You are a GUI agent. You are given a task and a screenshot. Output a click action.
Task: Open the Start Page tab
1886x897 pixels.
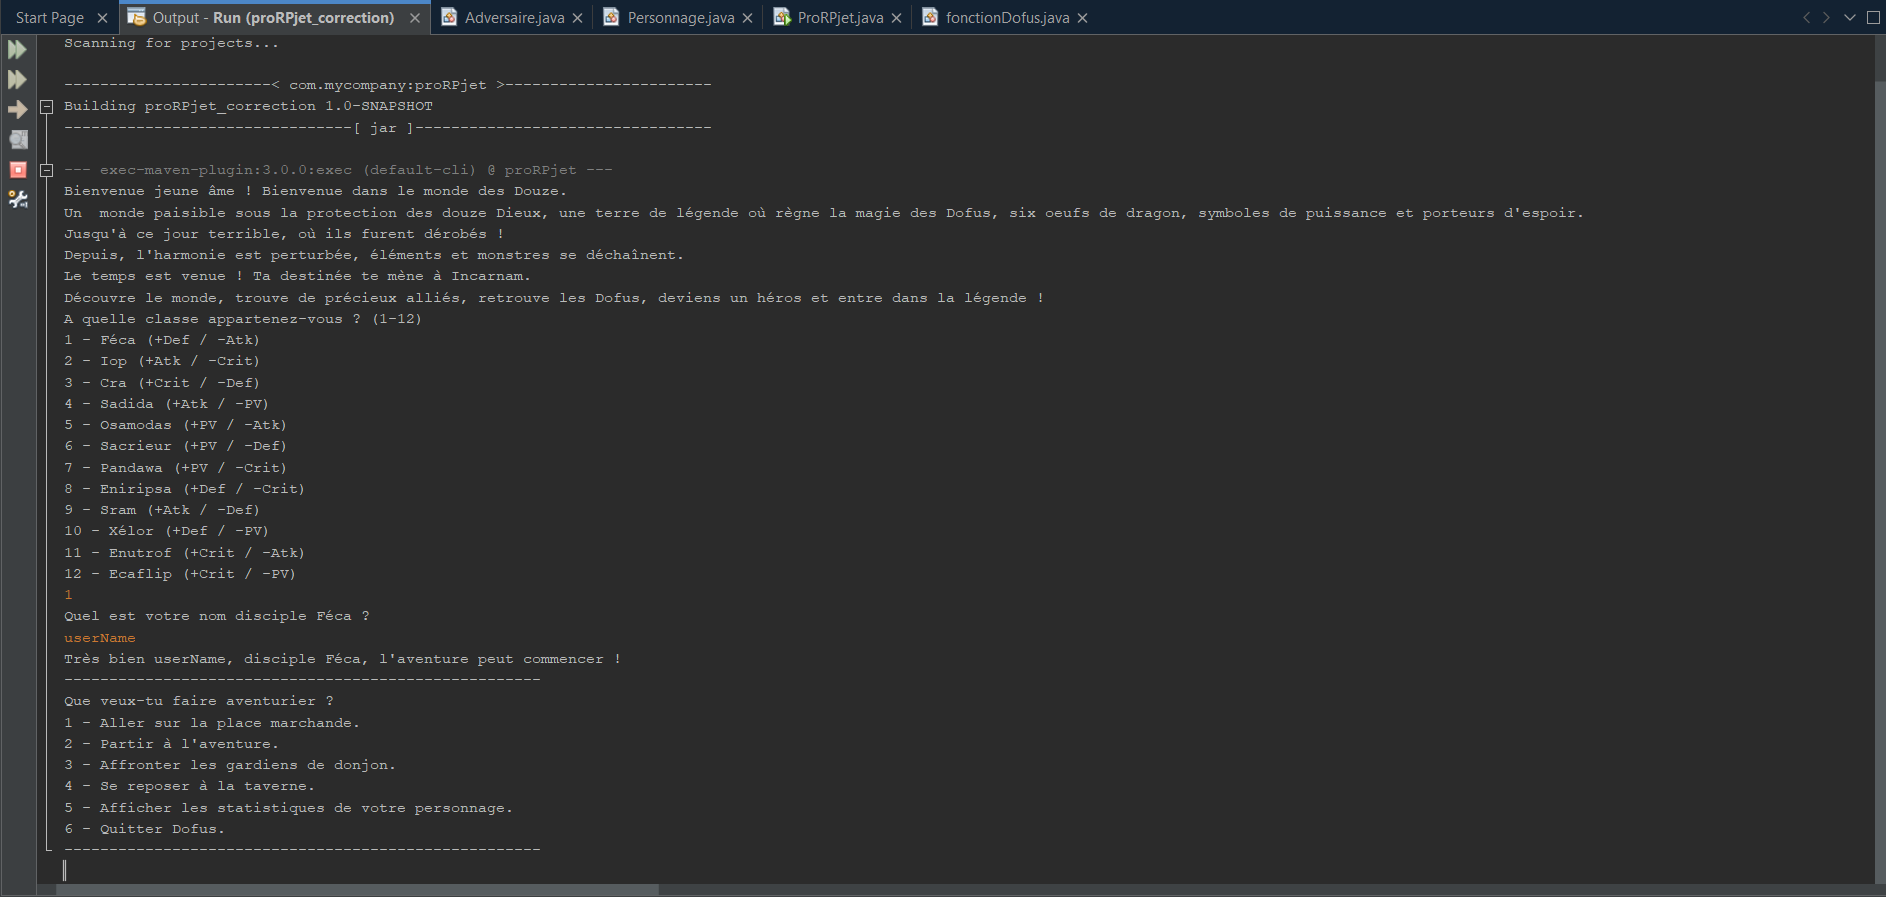(50, 18)
